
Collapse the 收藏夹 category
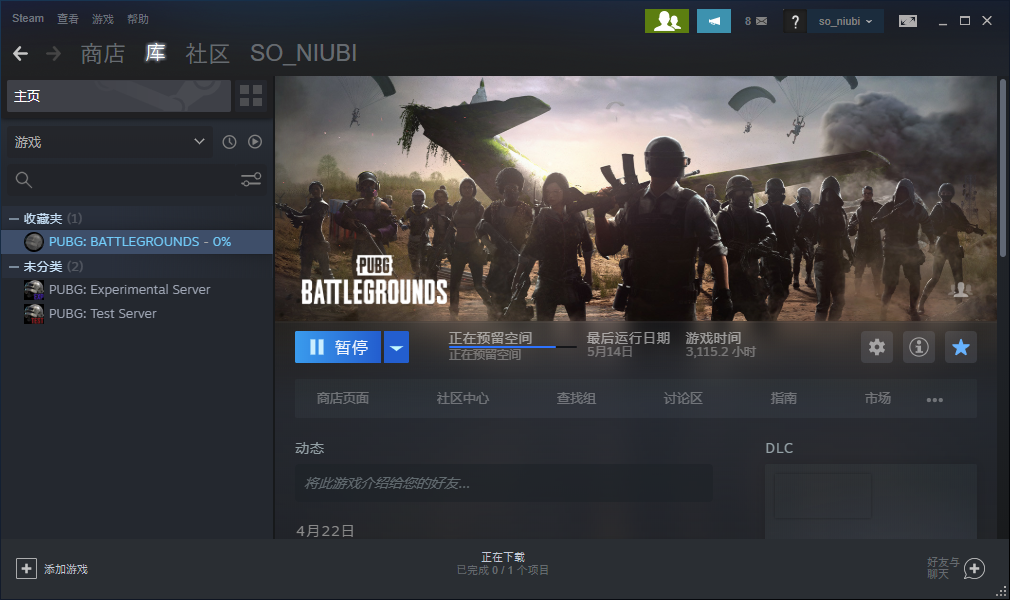[x=14, y=219]
